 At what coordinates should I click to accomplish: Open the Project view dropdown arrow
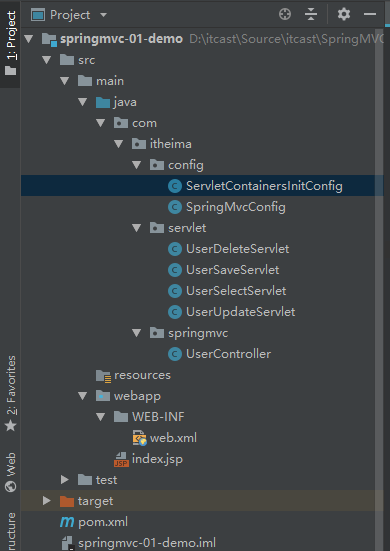point(103,15)
